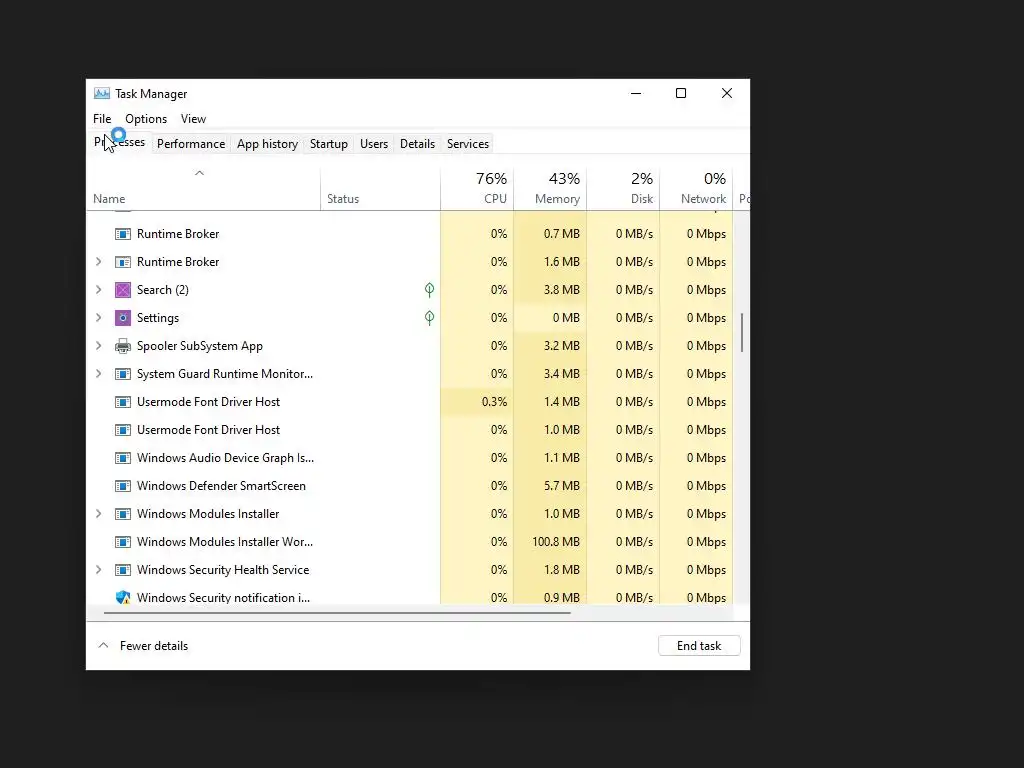
Task: Select the second Usermode Font Driver Host row
Action: [409, 430]
